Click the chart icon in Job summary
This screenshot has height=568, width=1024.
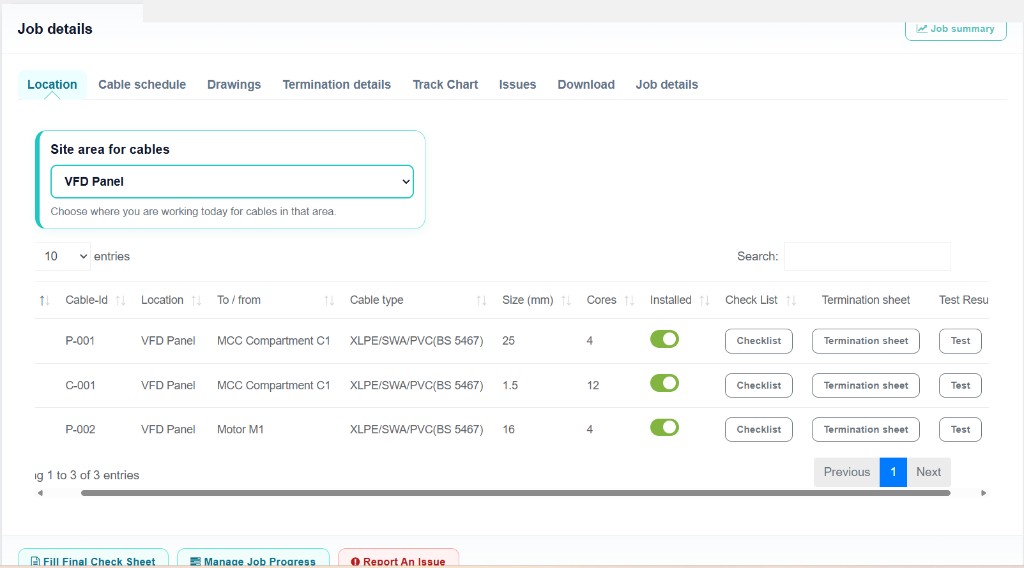click(922, 29)
